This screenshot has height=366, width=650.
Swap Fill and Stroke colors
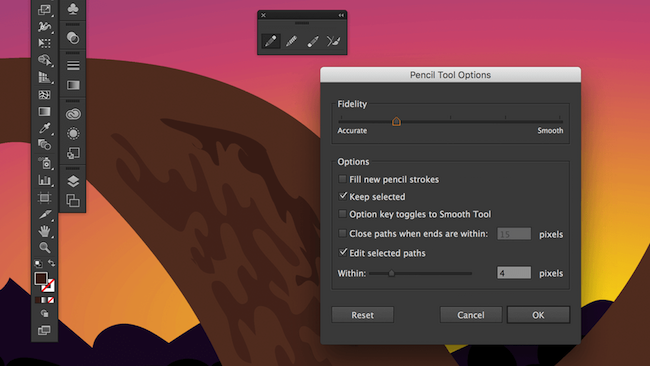51,263
